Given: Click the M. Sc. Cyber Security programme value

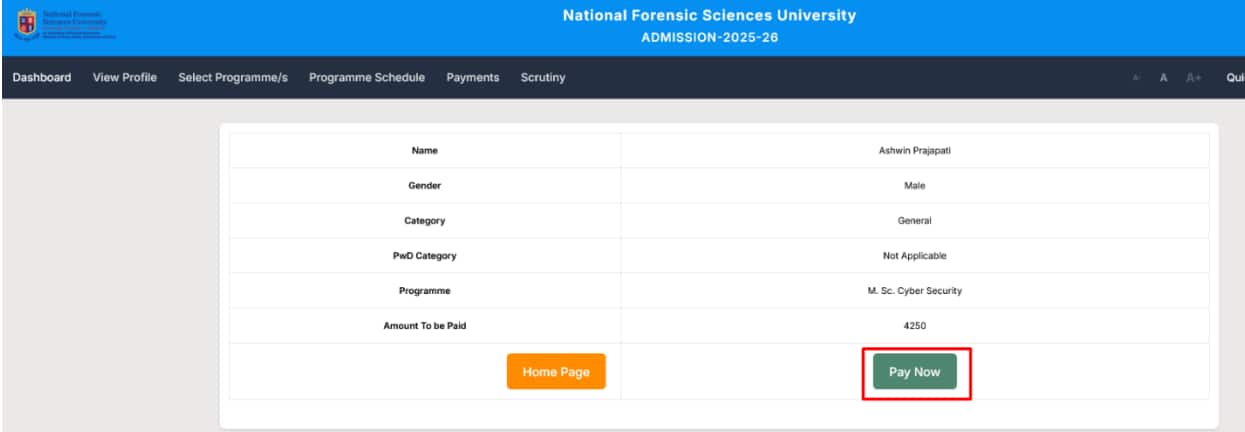Looking at the screenshot, I should click(914, 291).
